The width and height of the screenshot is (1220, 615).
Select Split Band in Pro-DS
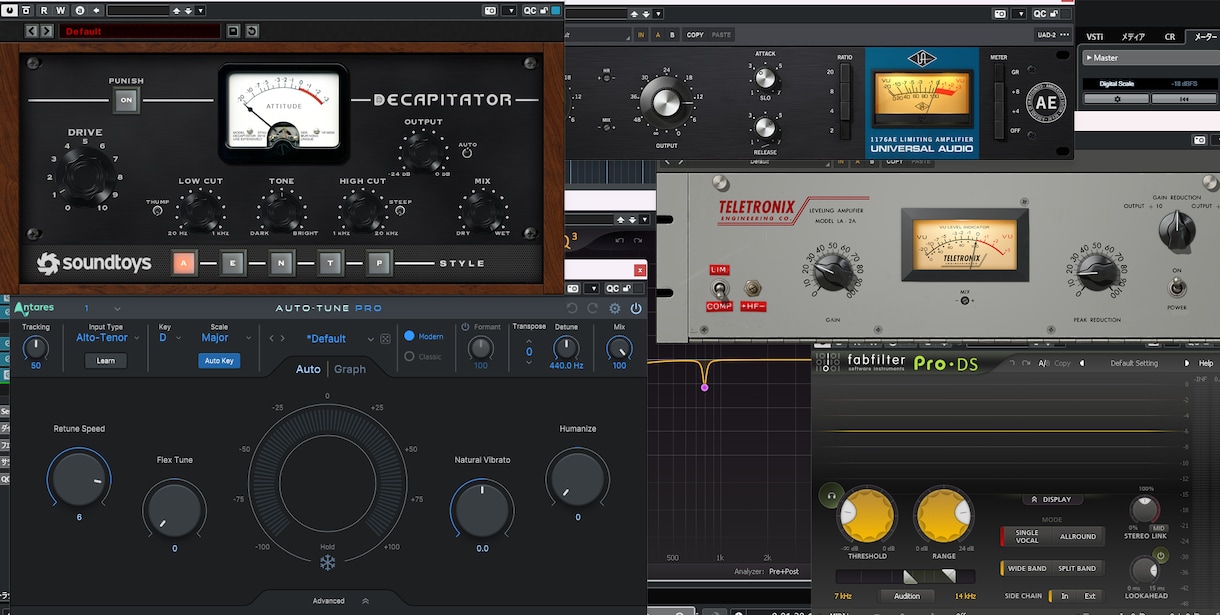pyautogui.click(x=1078, y=568)
